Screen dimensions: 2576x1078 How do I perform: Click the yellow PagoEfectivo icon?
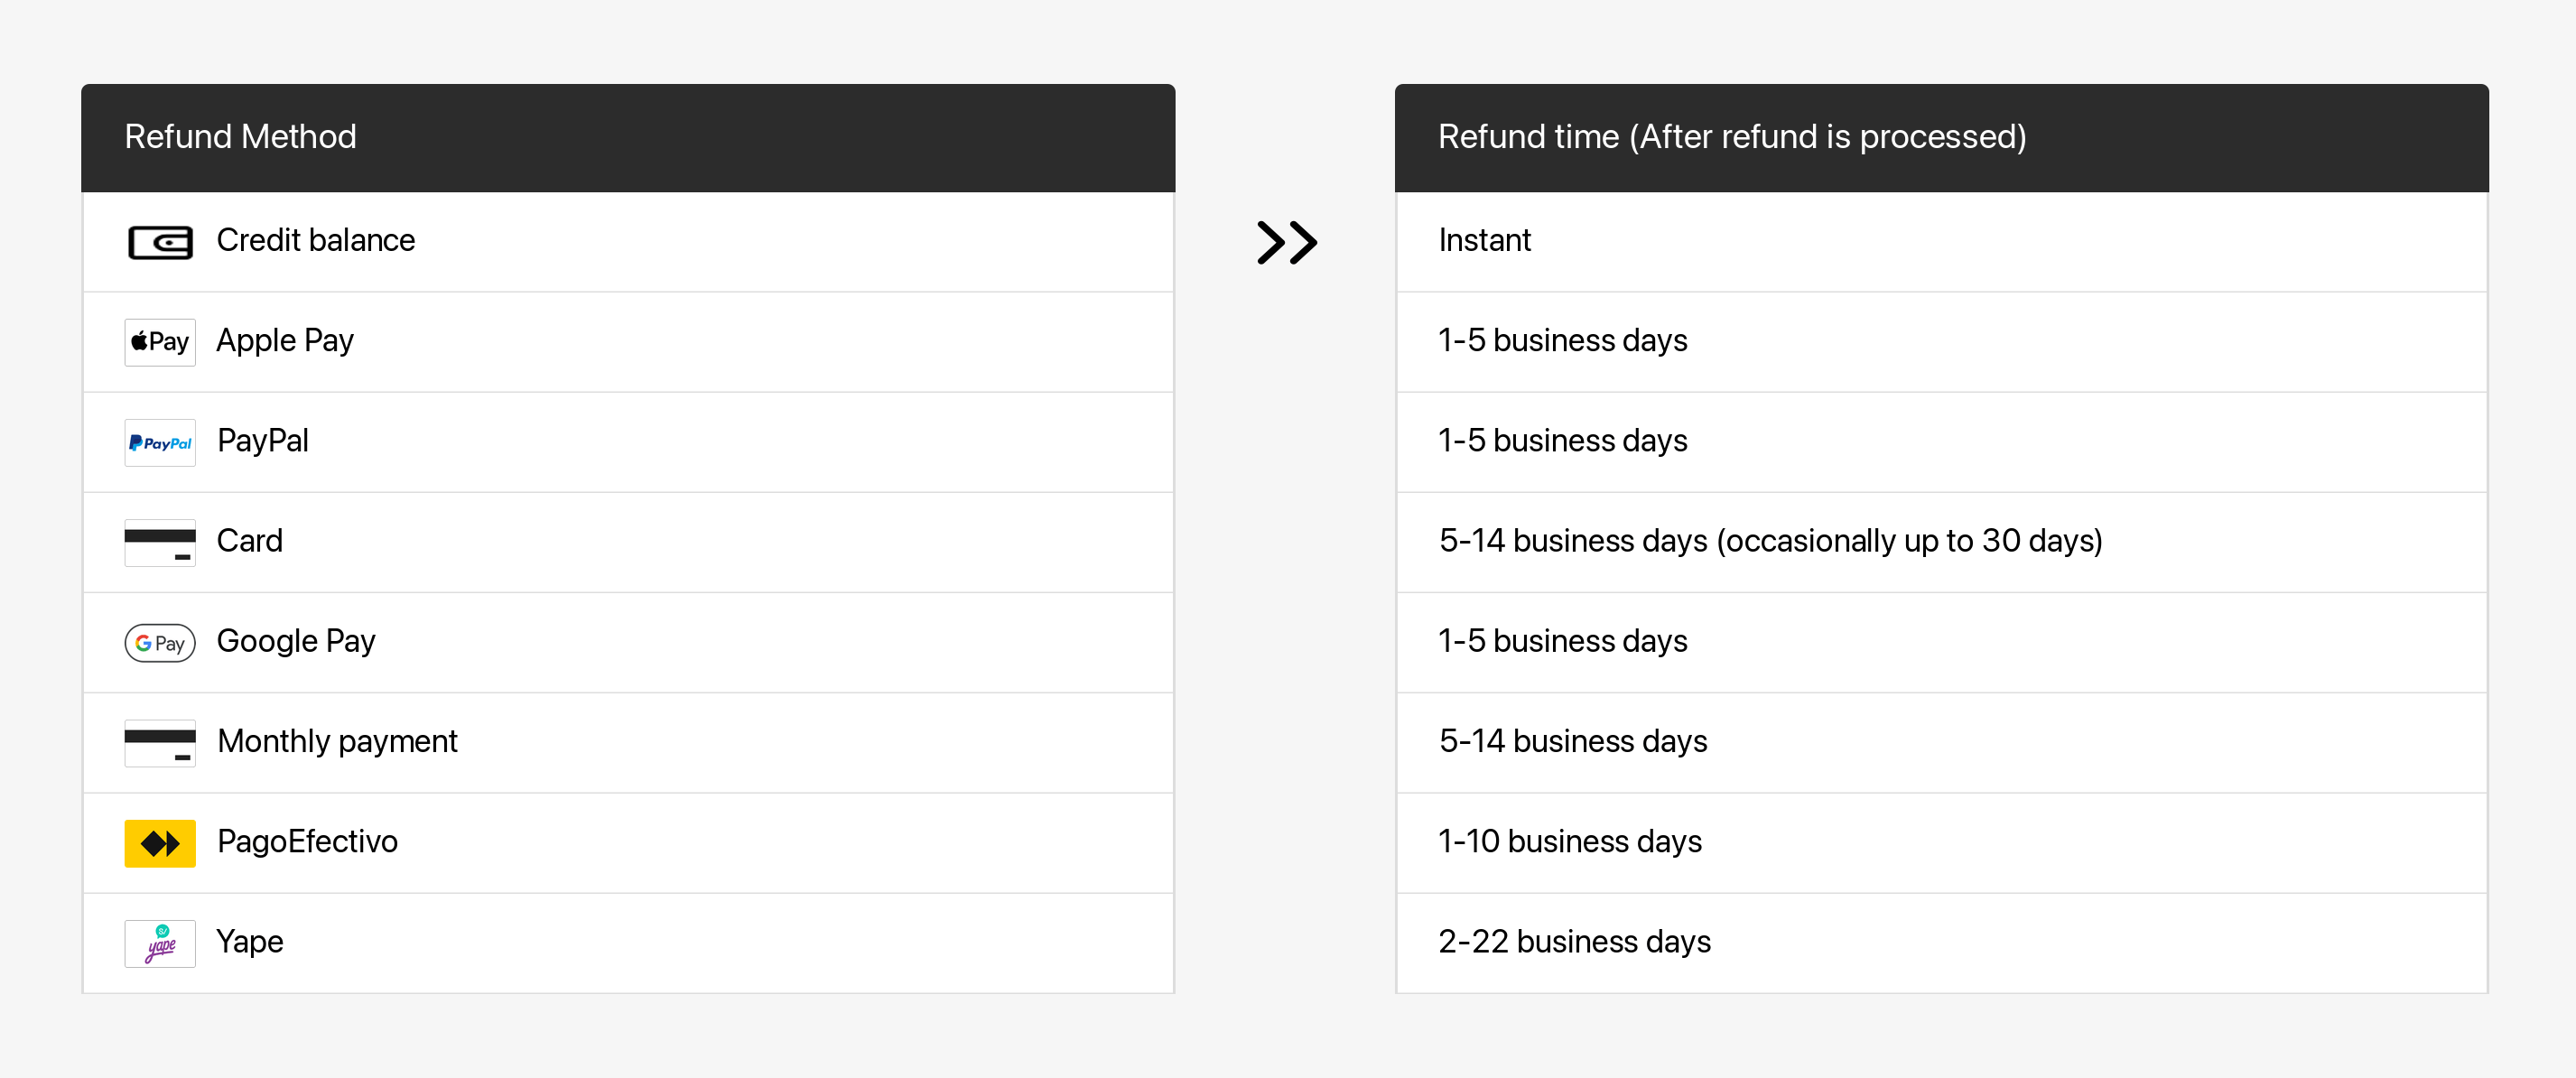click(x=160, y=843)
